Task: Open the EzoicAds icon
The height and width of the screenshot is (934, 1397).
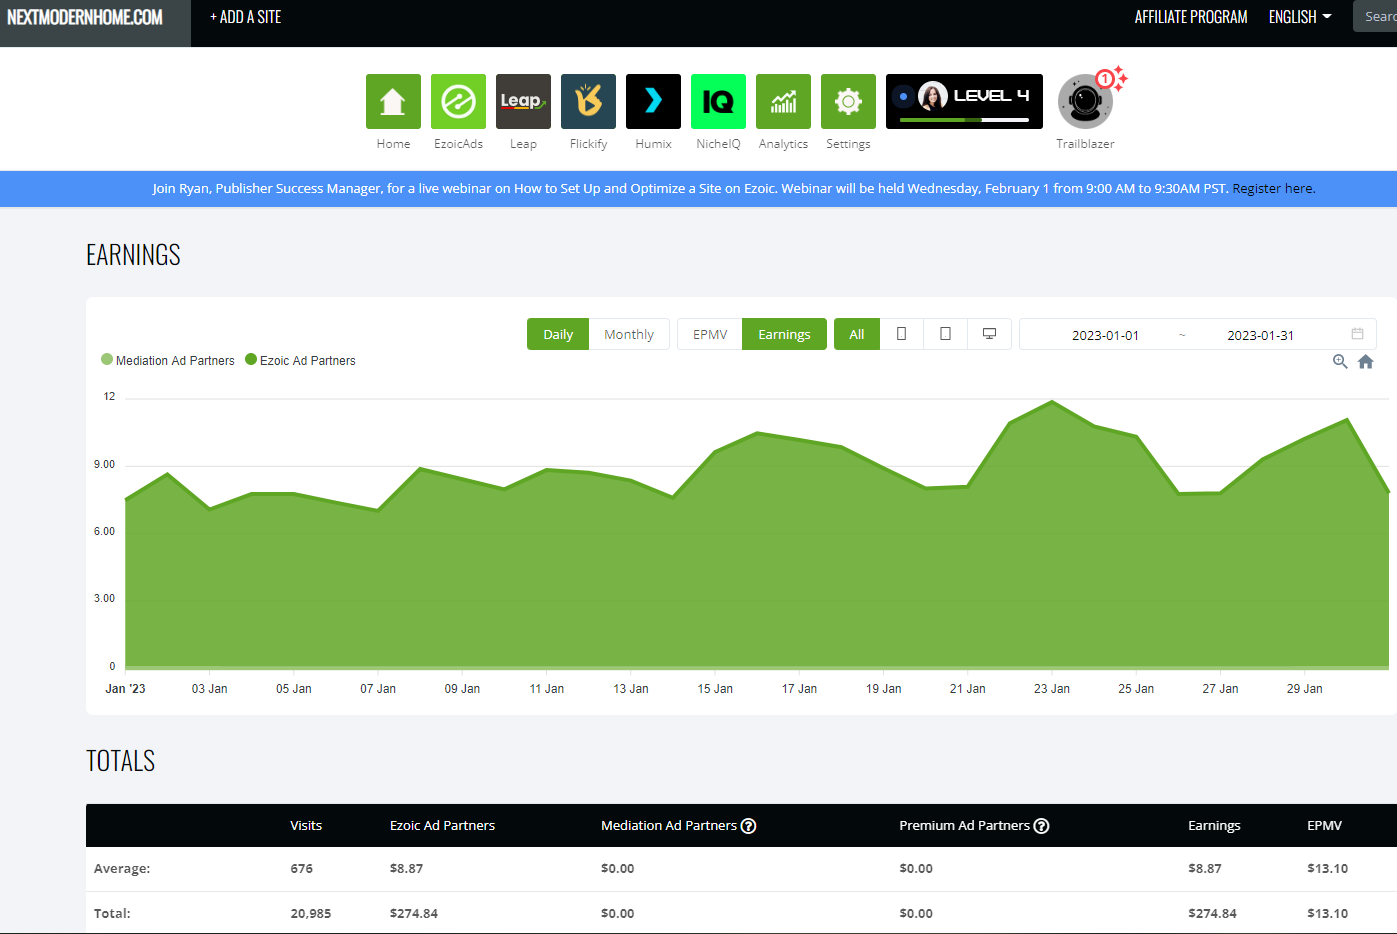Action: (458, 101)
